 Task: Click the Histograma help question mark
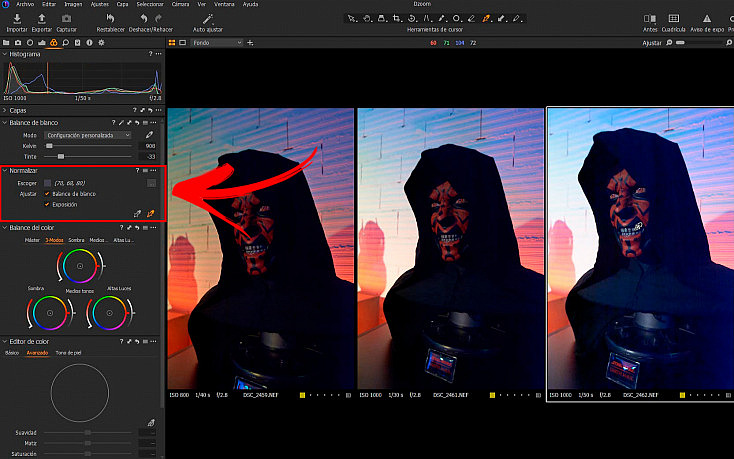(x=150, y=54)
